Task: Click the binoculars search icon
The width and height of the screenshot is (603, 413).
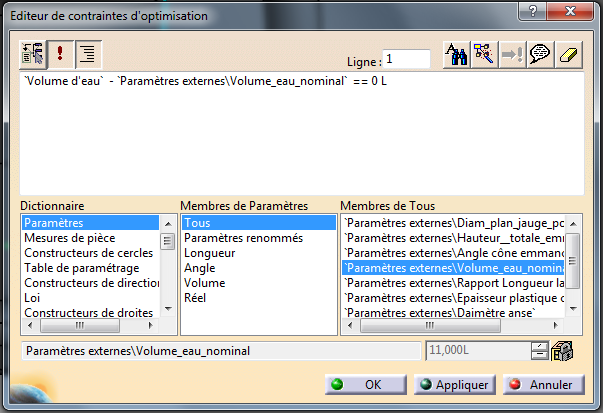Action: [456, 55]
